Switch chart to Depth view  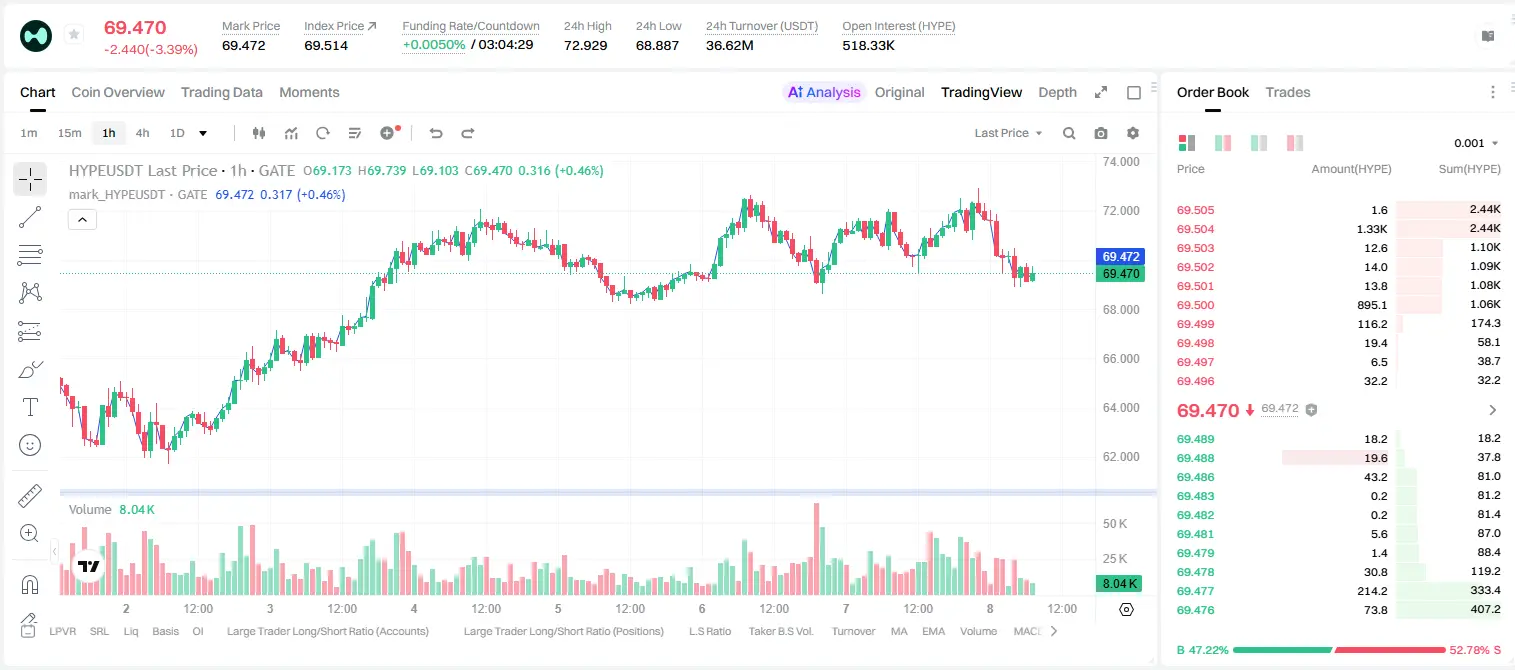click(1057, 92)
